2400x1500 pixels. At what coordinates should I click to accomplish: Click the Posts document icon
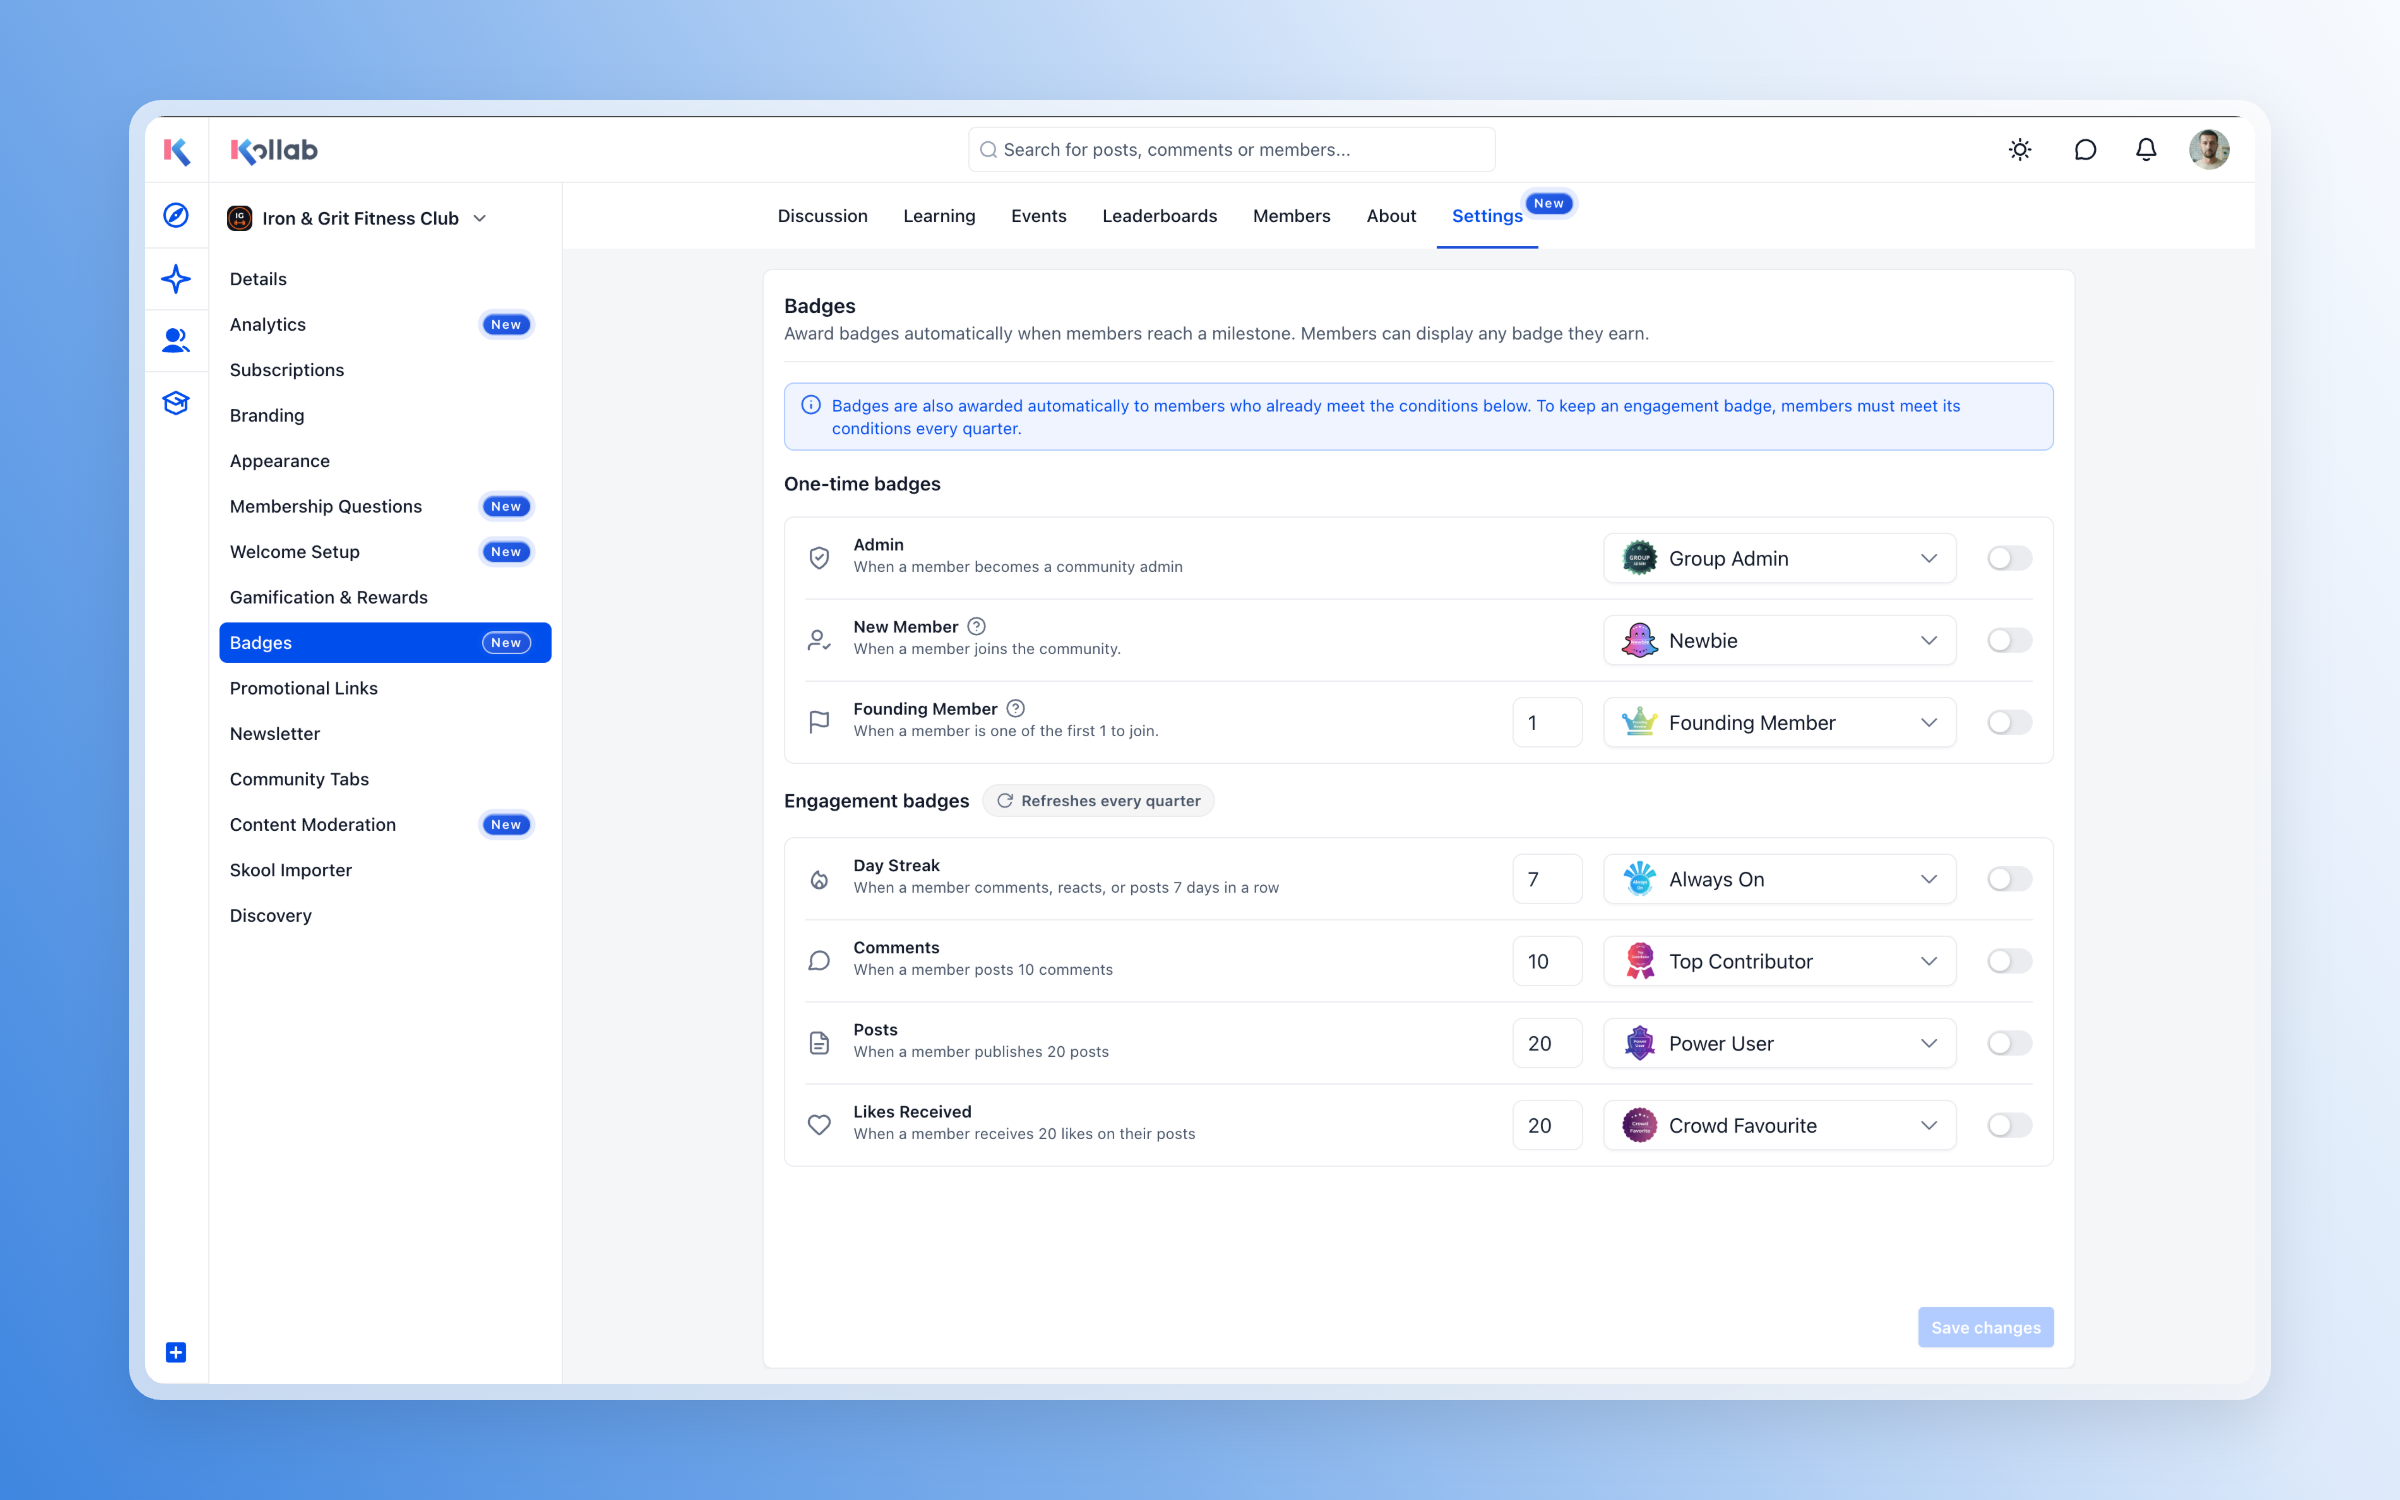click(819, 1043)
